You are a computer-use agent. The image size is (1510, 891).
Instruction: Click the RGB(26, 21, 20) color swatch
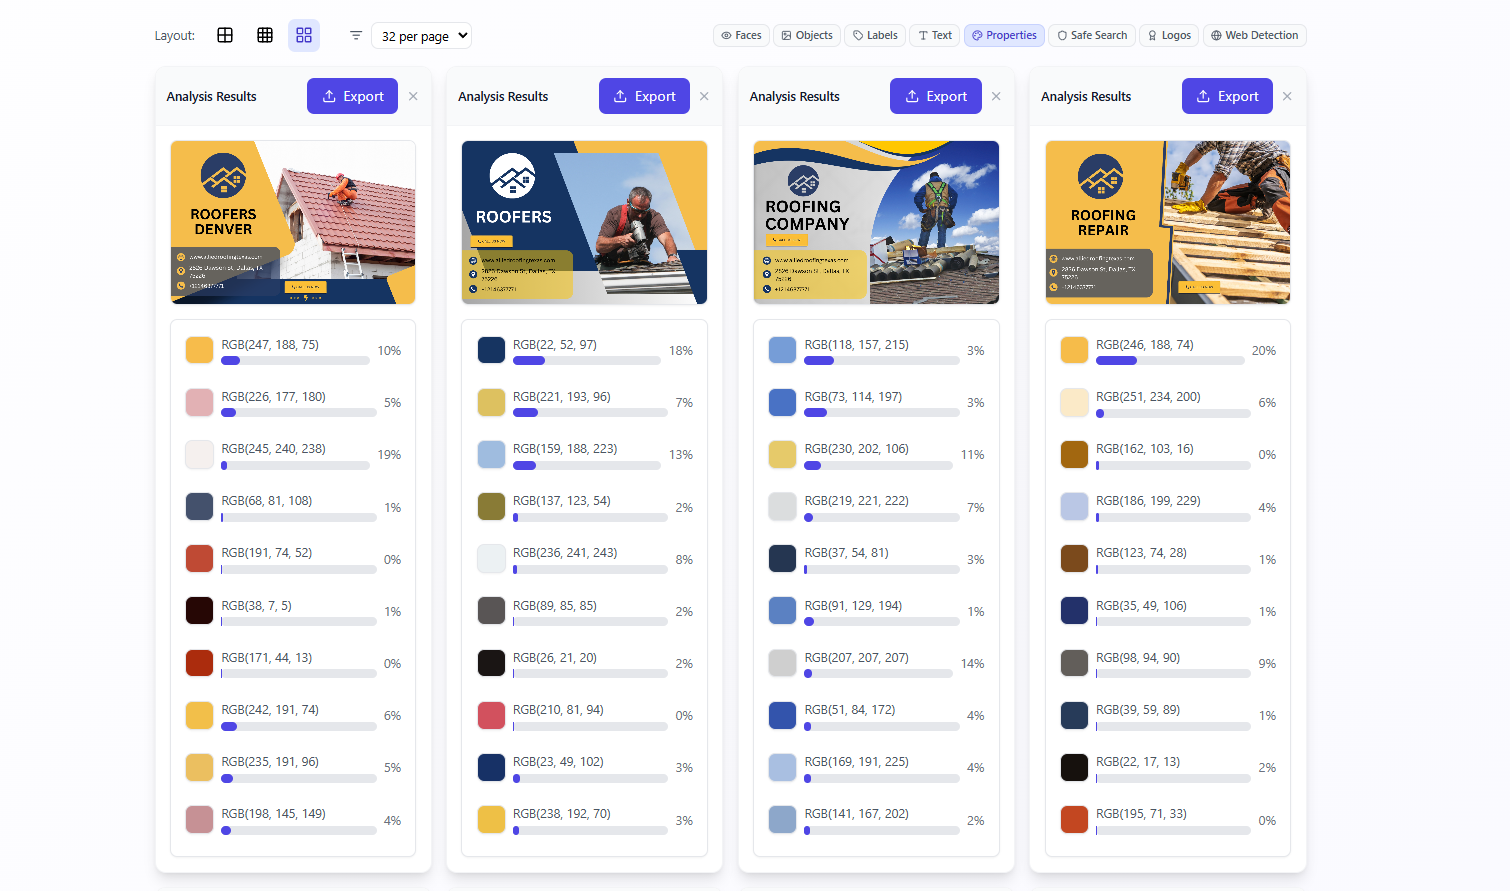491,662
